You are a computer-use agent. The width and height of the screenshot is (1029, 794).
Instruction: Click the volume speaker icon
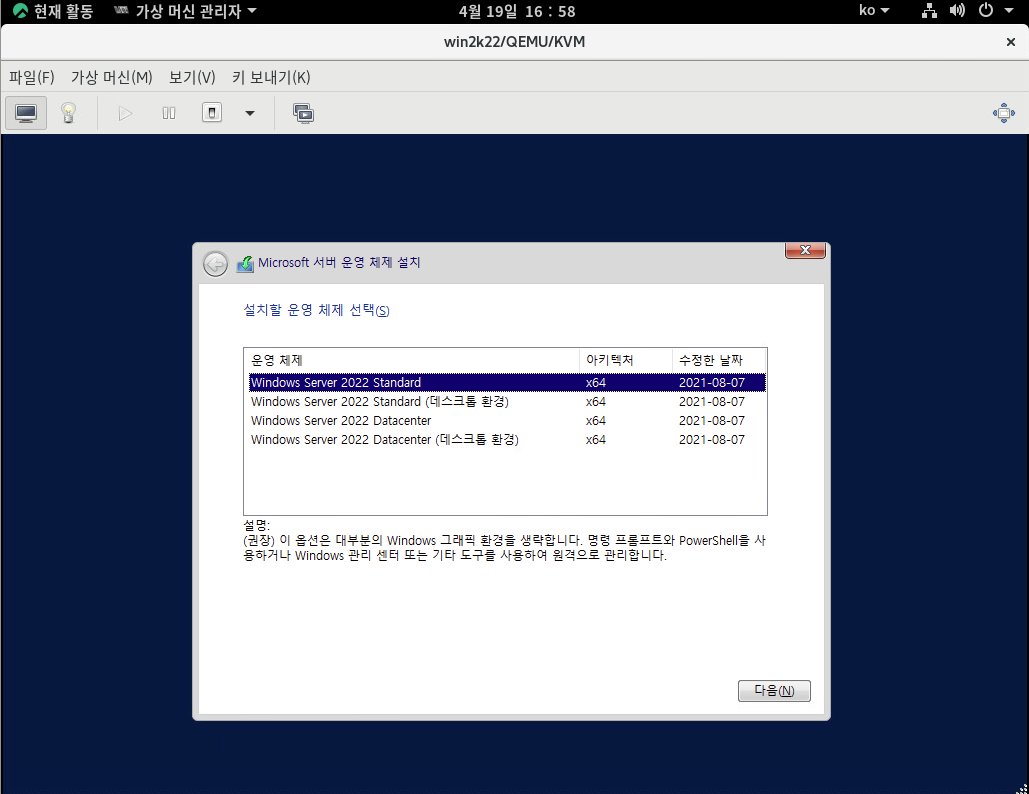click(x=957, y=10)
